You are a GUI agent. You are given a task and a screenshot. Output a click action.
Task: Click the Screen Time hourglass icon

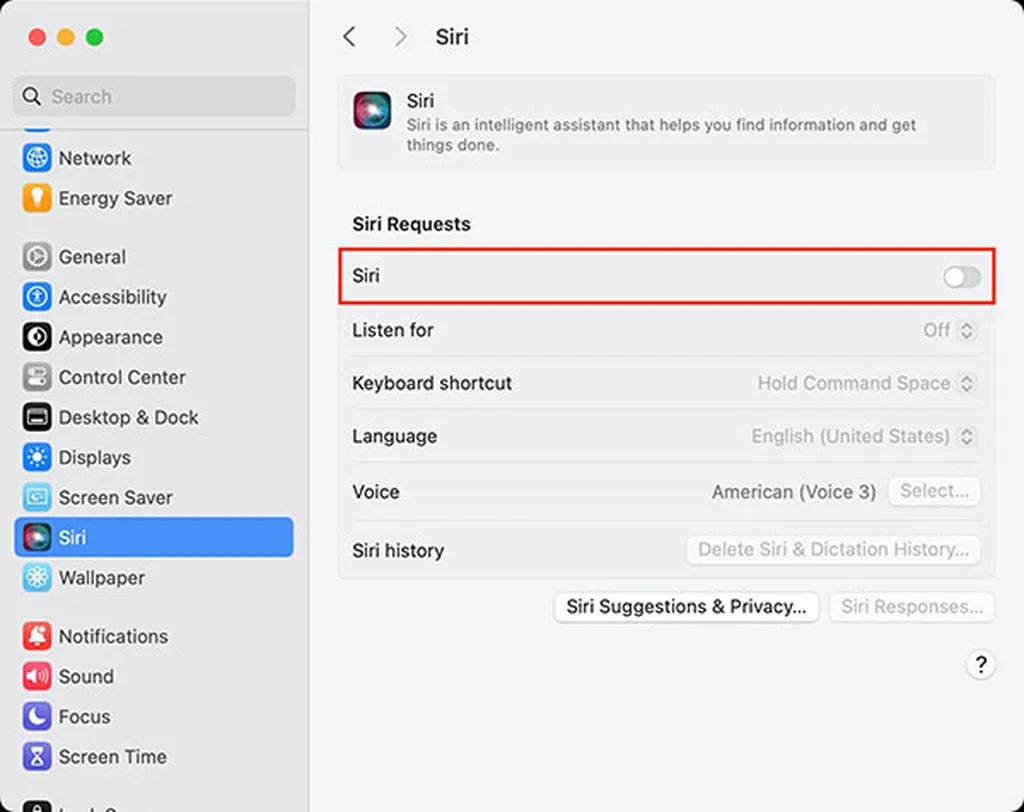(37, 756)
